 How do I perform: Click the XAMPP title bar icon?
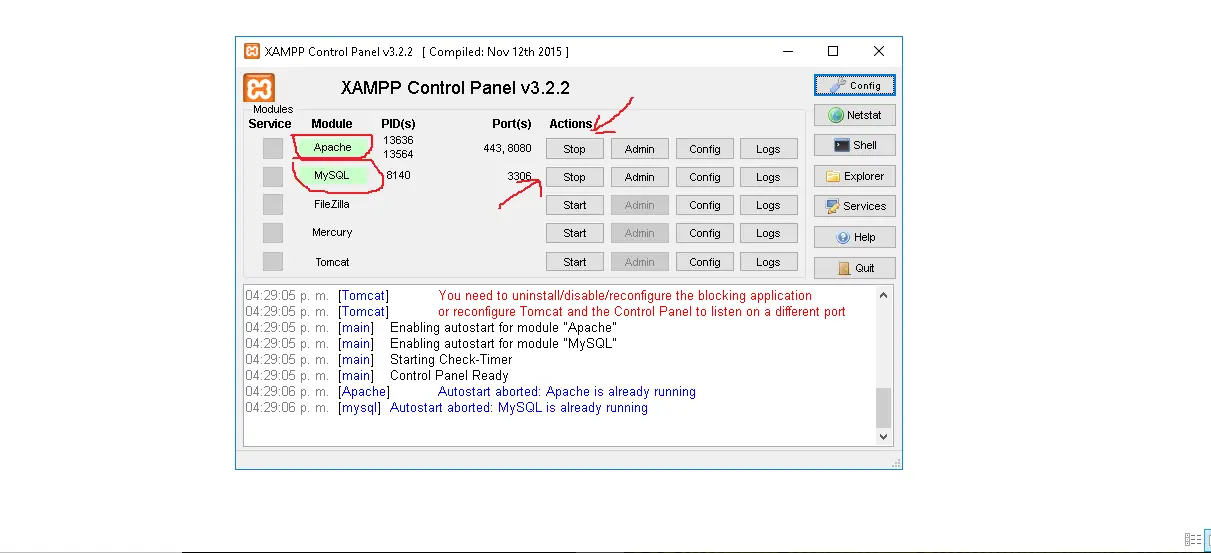click(253, 51)
